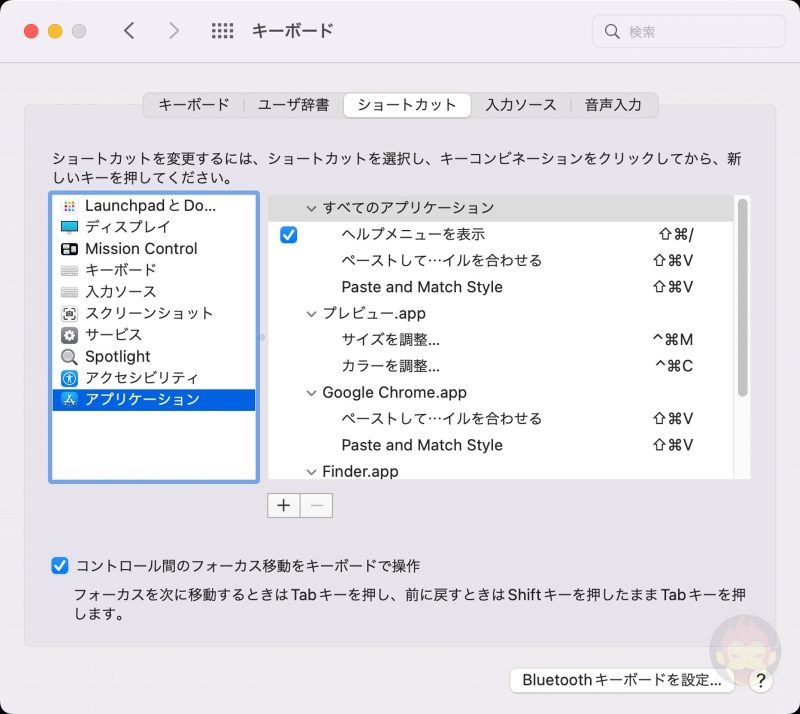Click the Spotlight magnifier icon in sidebar
This screenshot has height=714, width=800.
pyautogui.click(x=69, y=357)
